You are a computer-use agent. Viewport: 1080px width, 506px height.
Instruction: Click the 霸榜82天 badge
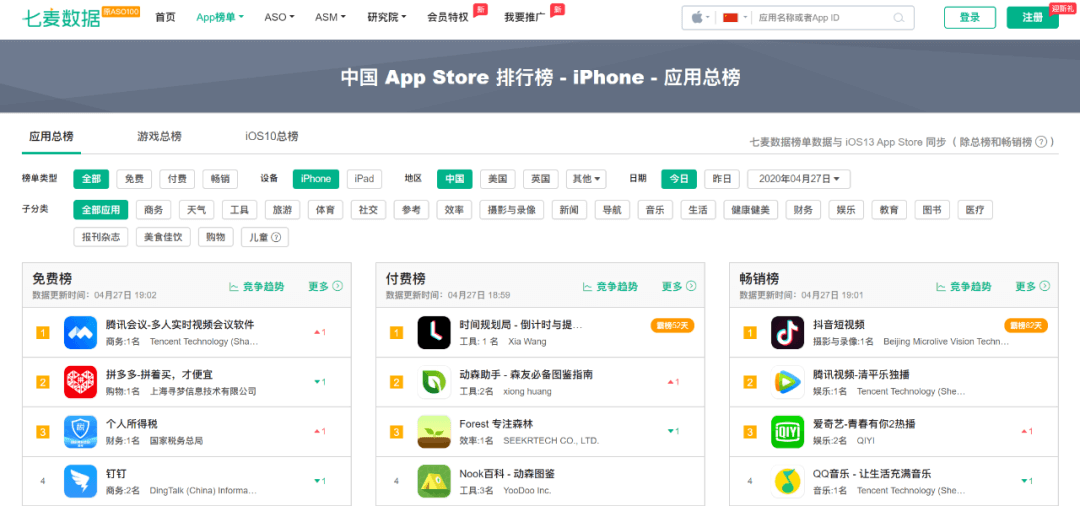coord(1026,325)
